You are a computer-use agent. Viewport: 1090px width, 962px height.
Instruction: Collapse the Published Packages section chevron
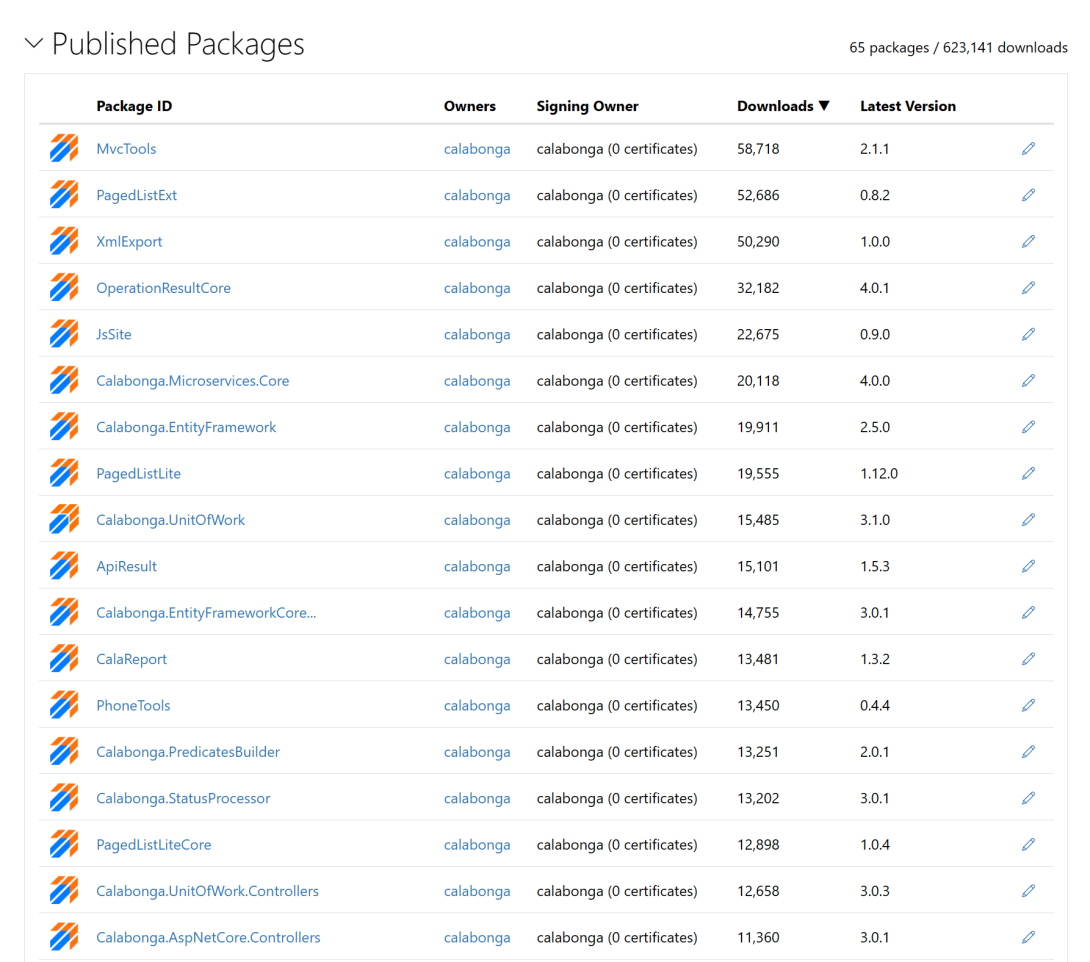click(33, 44)
